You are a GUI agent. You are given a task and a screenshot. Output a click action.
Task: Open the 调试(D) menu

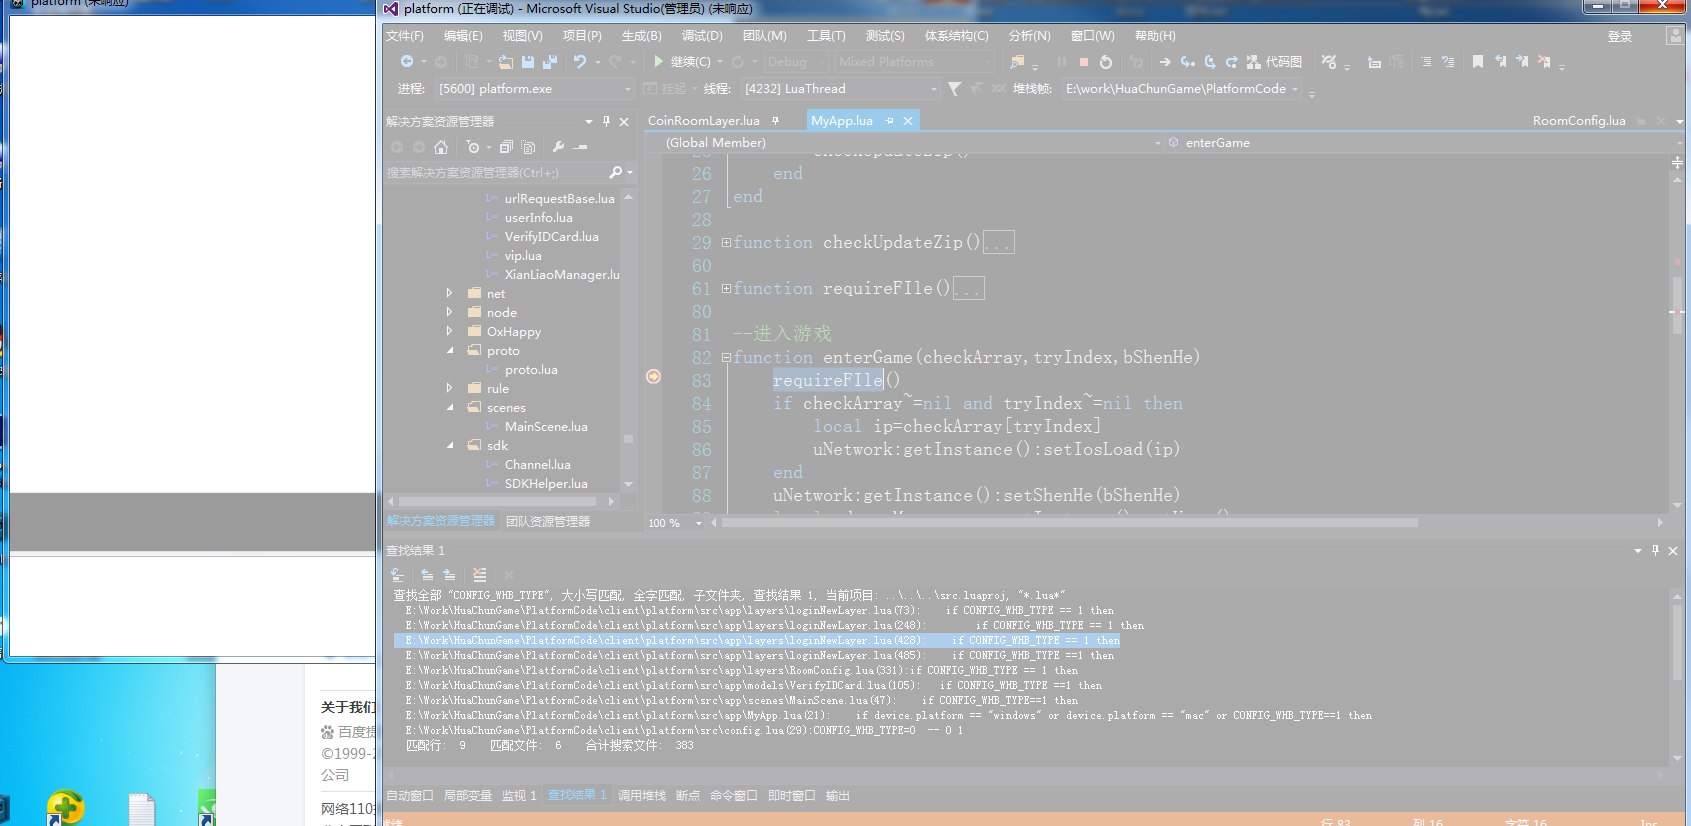pyautogui.click(x=702, y=36)
